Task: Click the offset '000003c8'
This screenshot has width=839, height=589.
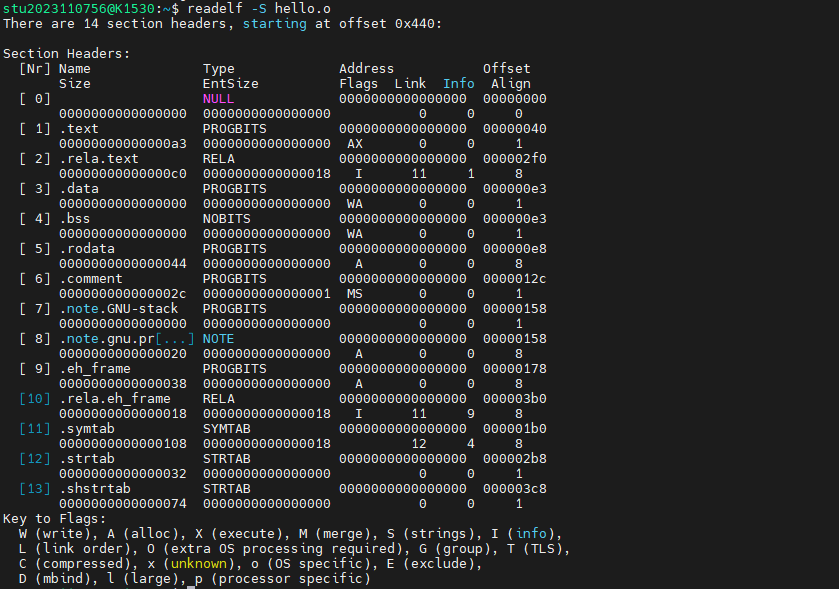Action: point(515,488)
